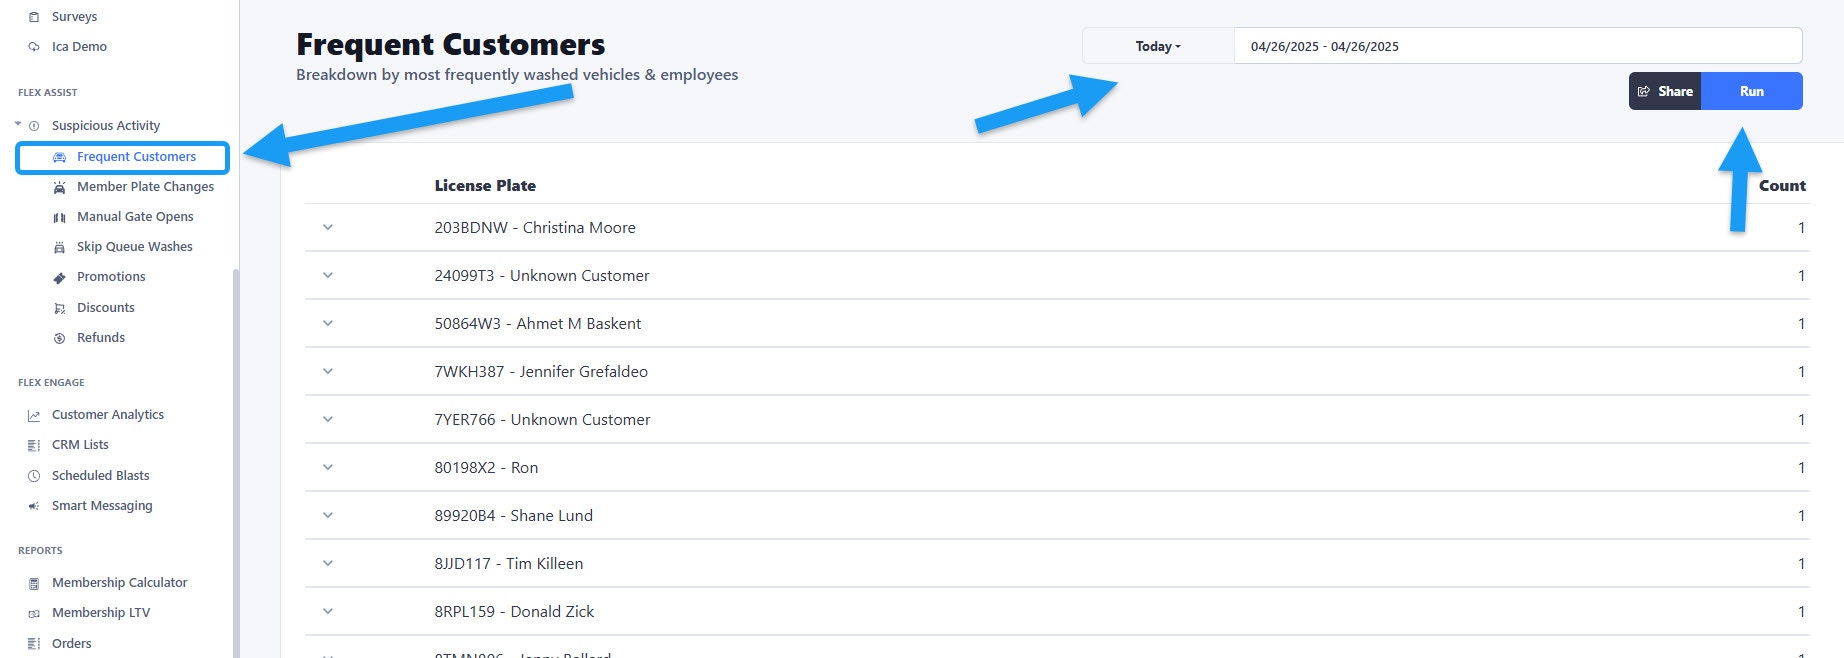Open Customer Analytics
This screenshot has height=658, width=1844.
click(x=108, y=415)
